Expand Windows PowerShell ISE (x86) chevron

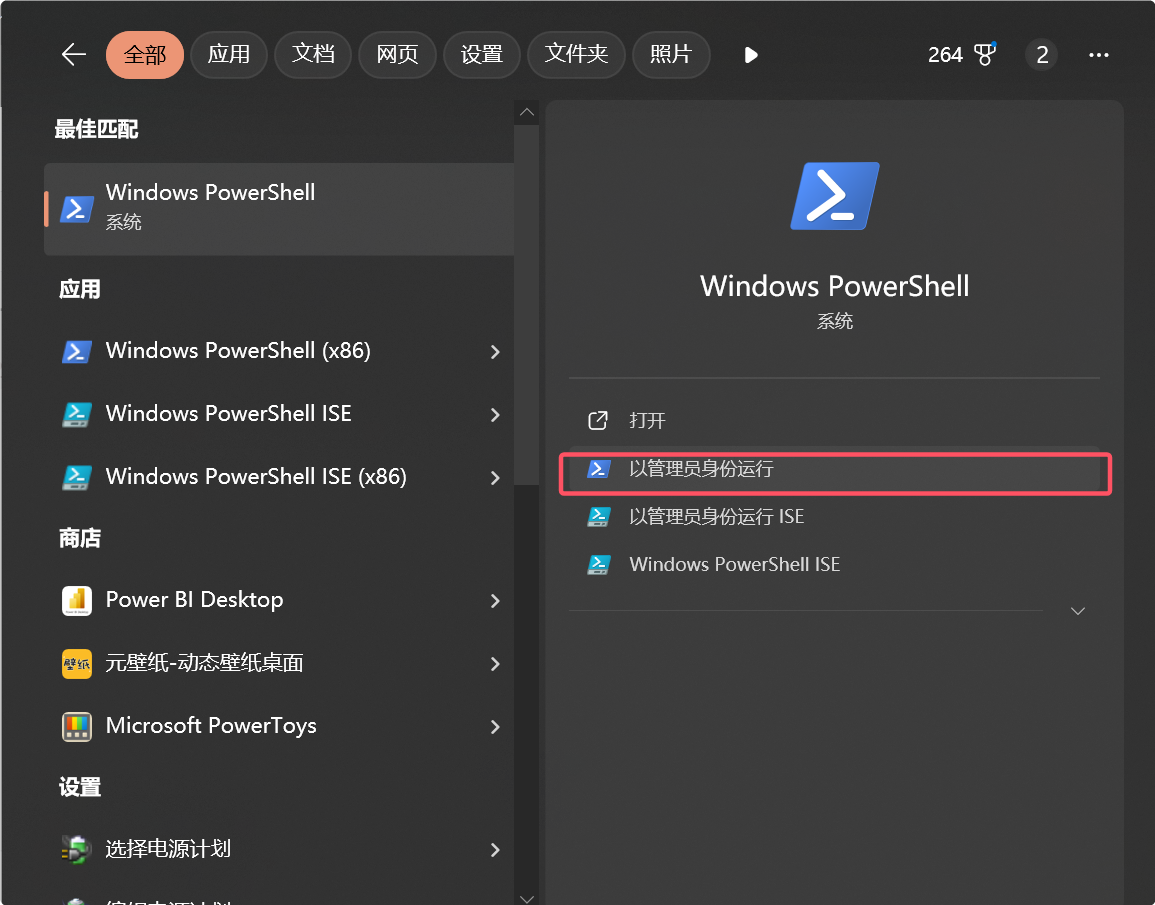495,478
